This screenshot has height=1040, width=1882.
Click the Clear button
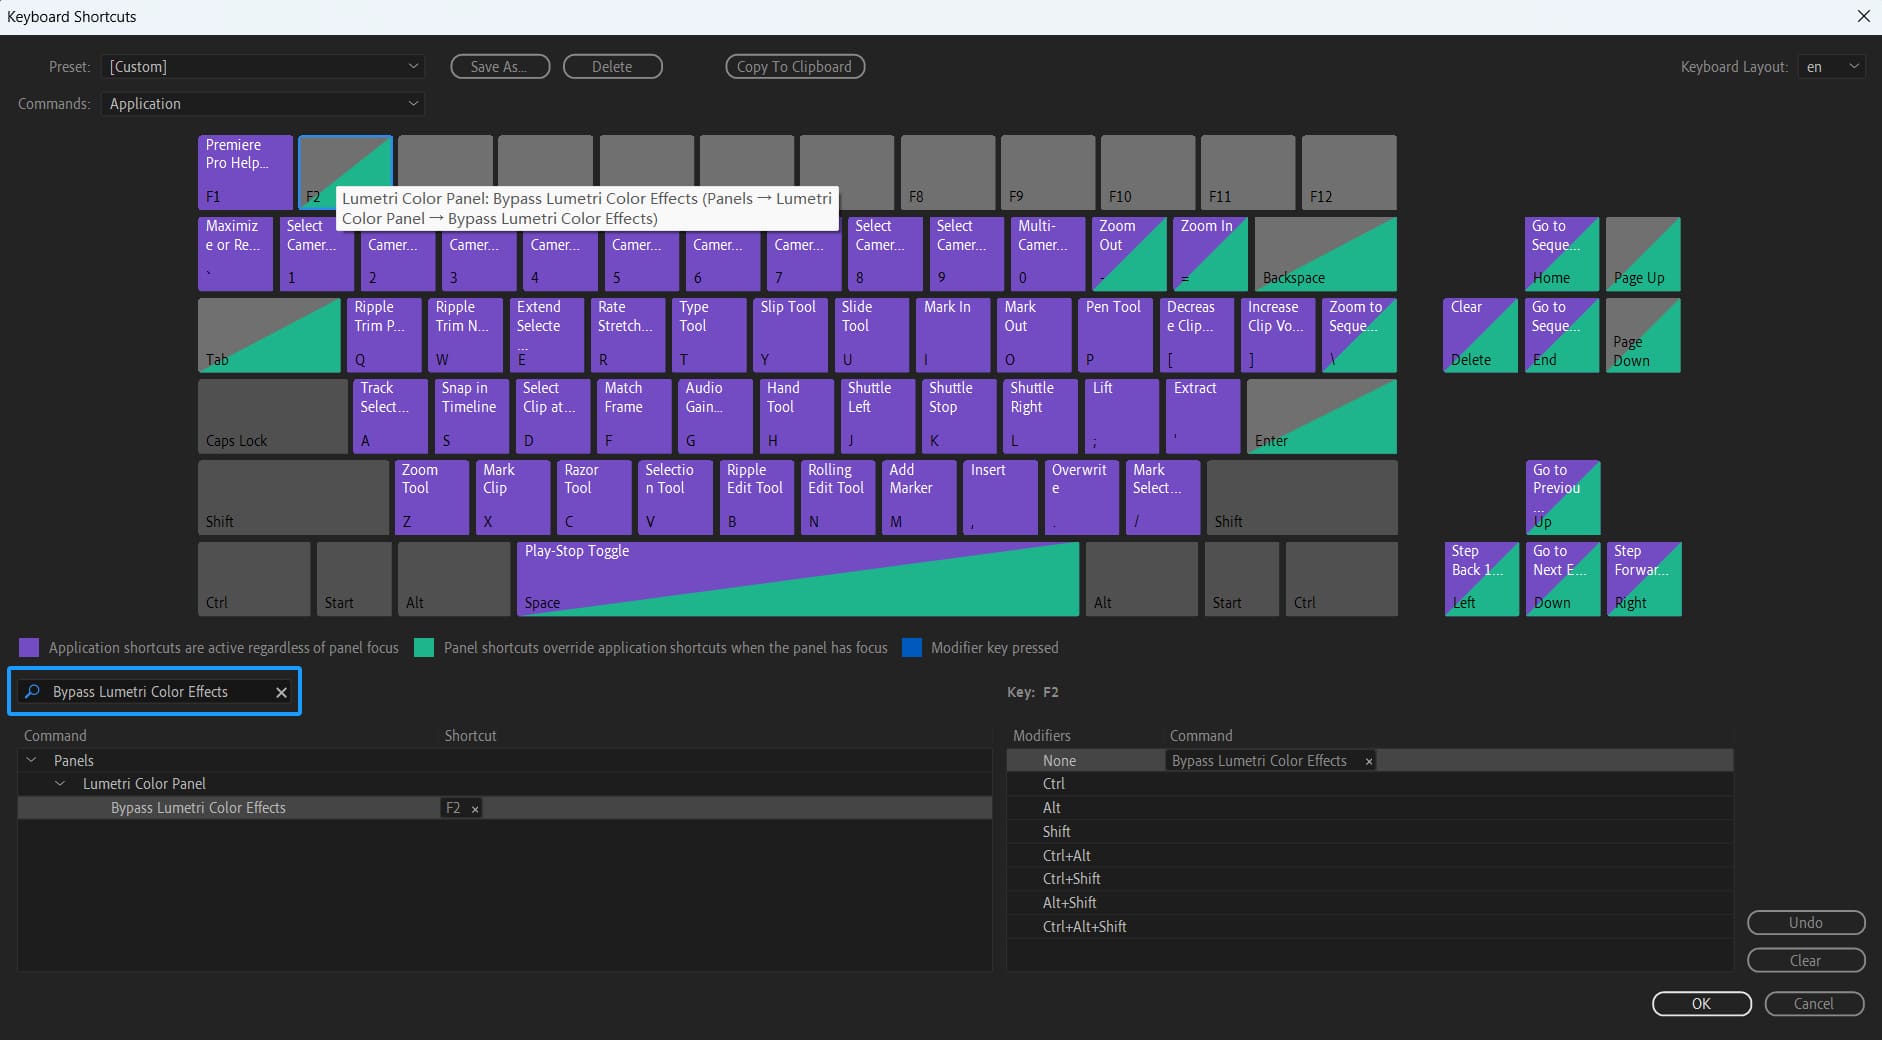pyautogui.click(x=1805, y=960)
